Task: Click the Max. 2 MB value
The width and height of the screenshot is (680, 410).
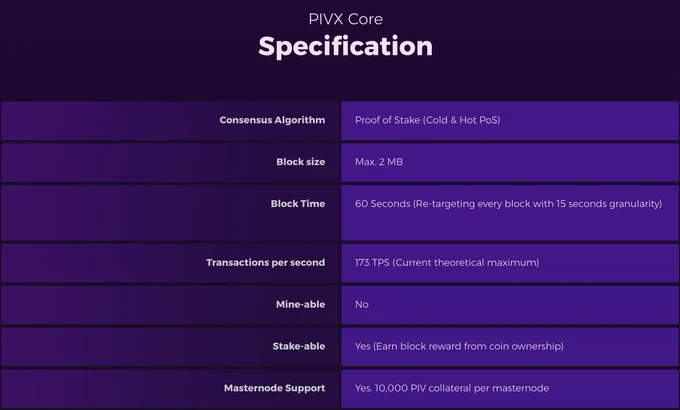Action: [379, 162]
